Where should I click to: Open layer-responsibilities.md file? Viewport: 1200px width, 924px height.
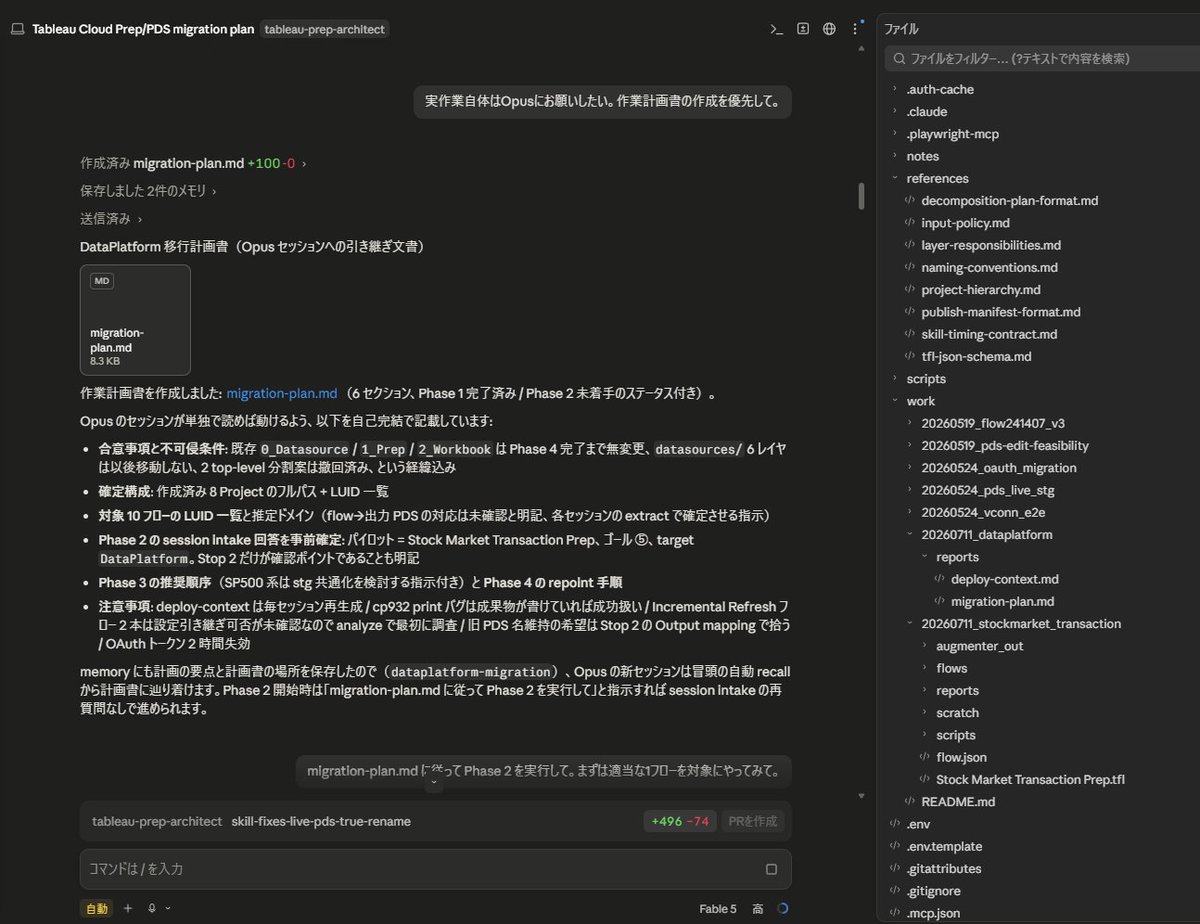(x=991, y=245)
